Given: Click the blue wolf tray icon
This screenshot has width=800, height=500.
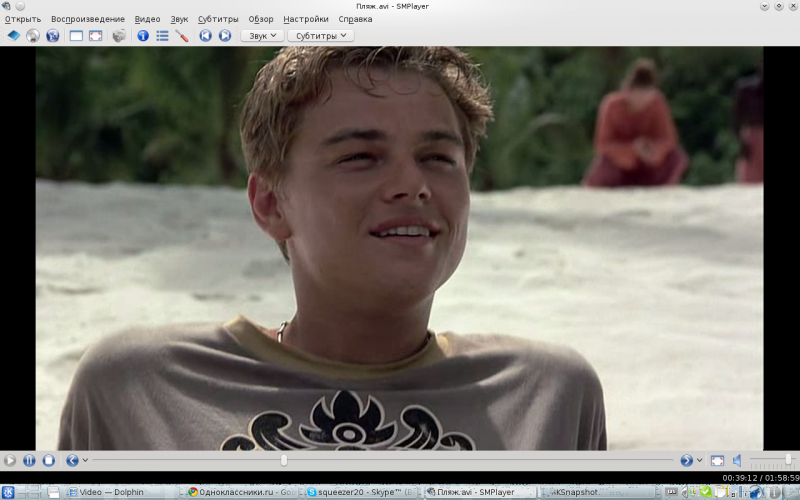Looking at the screenshot, I should (x=757, y=492).
